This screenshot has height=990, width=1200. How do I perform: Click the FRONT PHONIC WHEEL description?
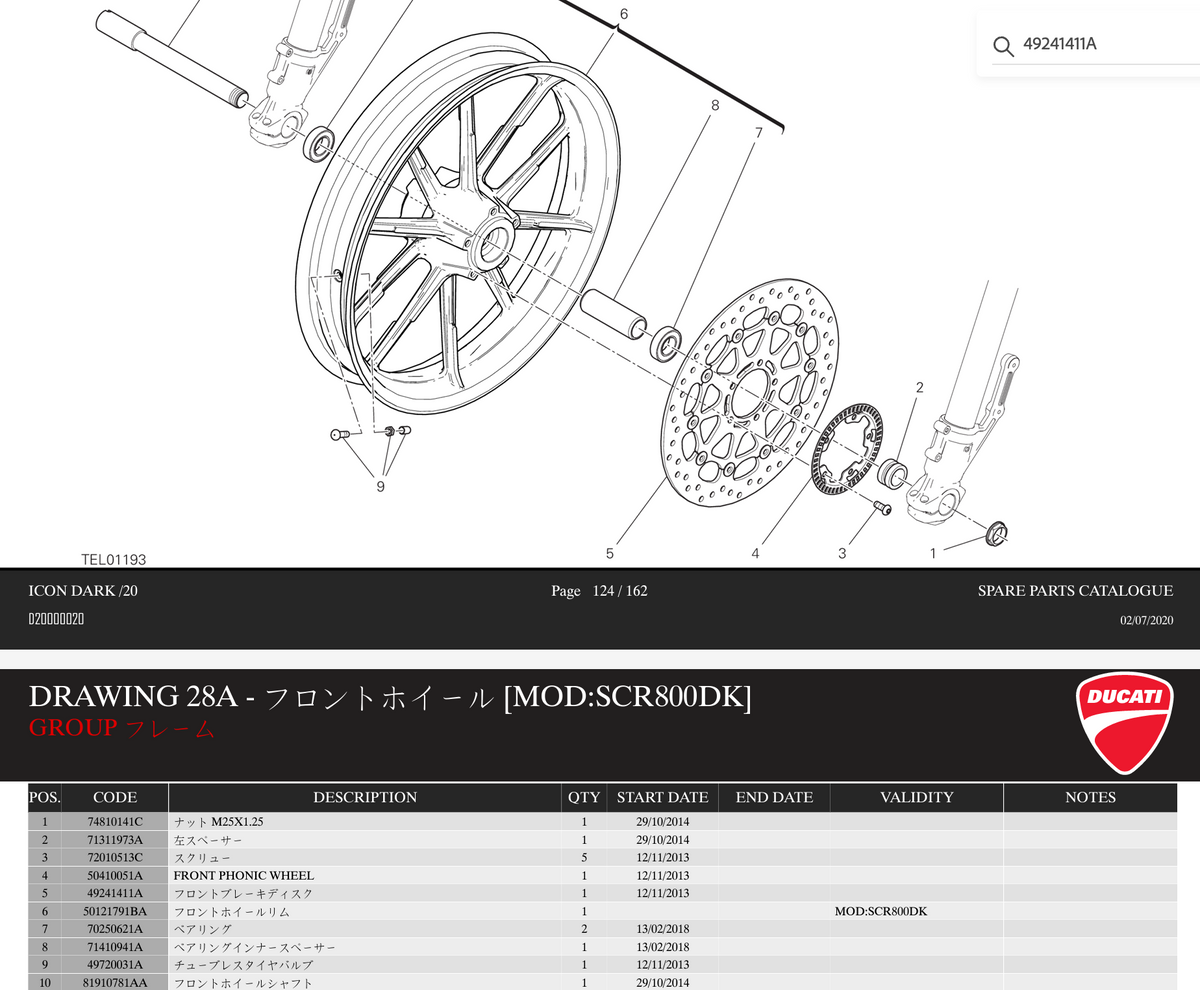coord(244,875)
